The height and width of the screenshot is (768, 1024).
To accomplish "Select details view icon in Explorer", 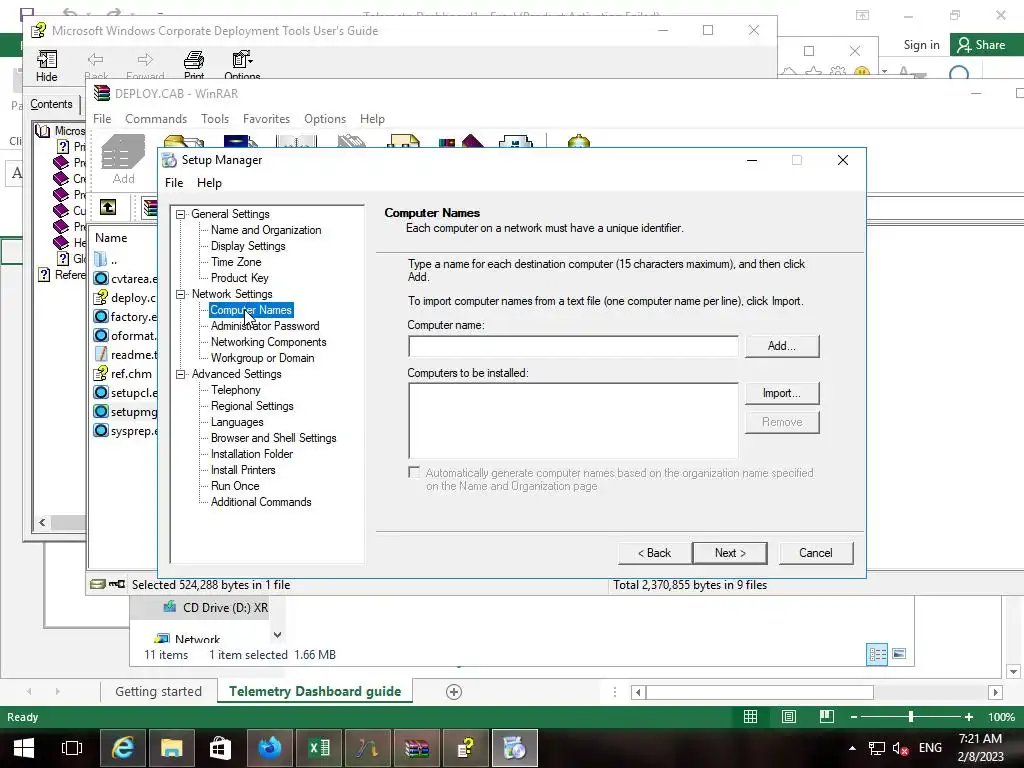I will coord(877,654).
